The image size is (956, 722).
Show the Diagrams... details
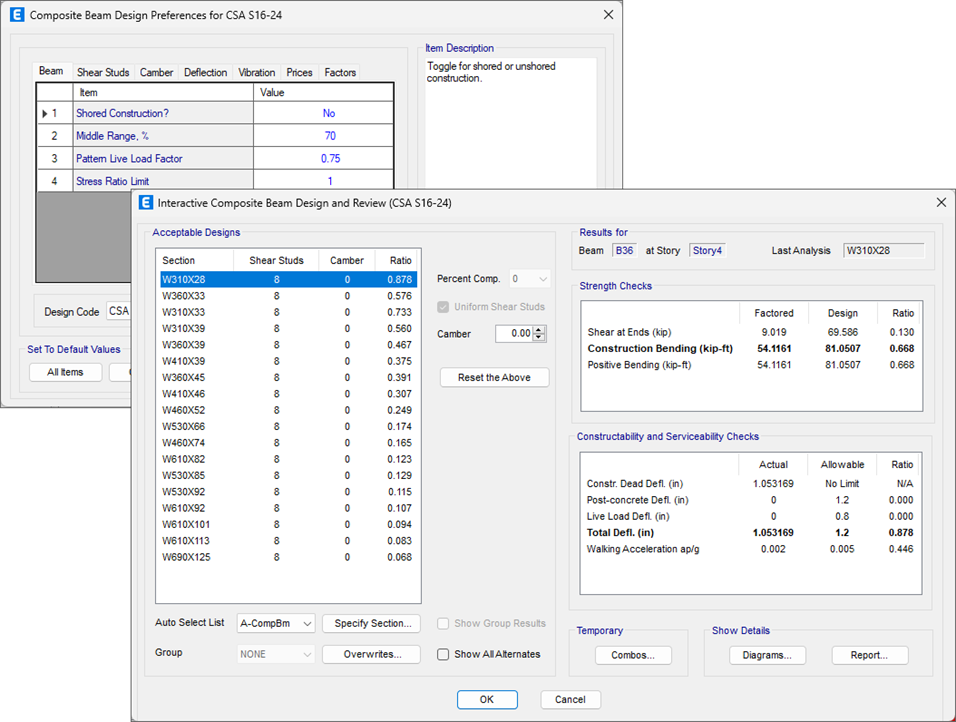[x=768, y=656]
